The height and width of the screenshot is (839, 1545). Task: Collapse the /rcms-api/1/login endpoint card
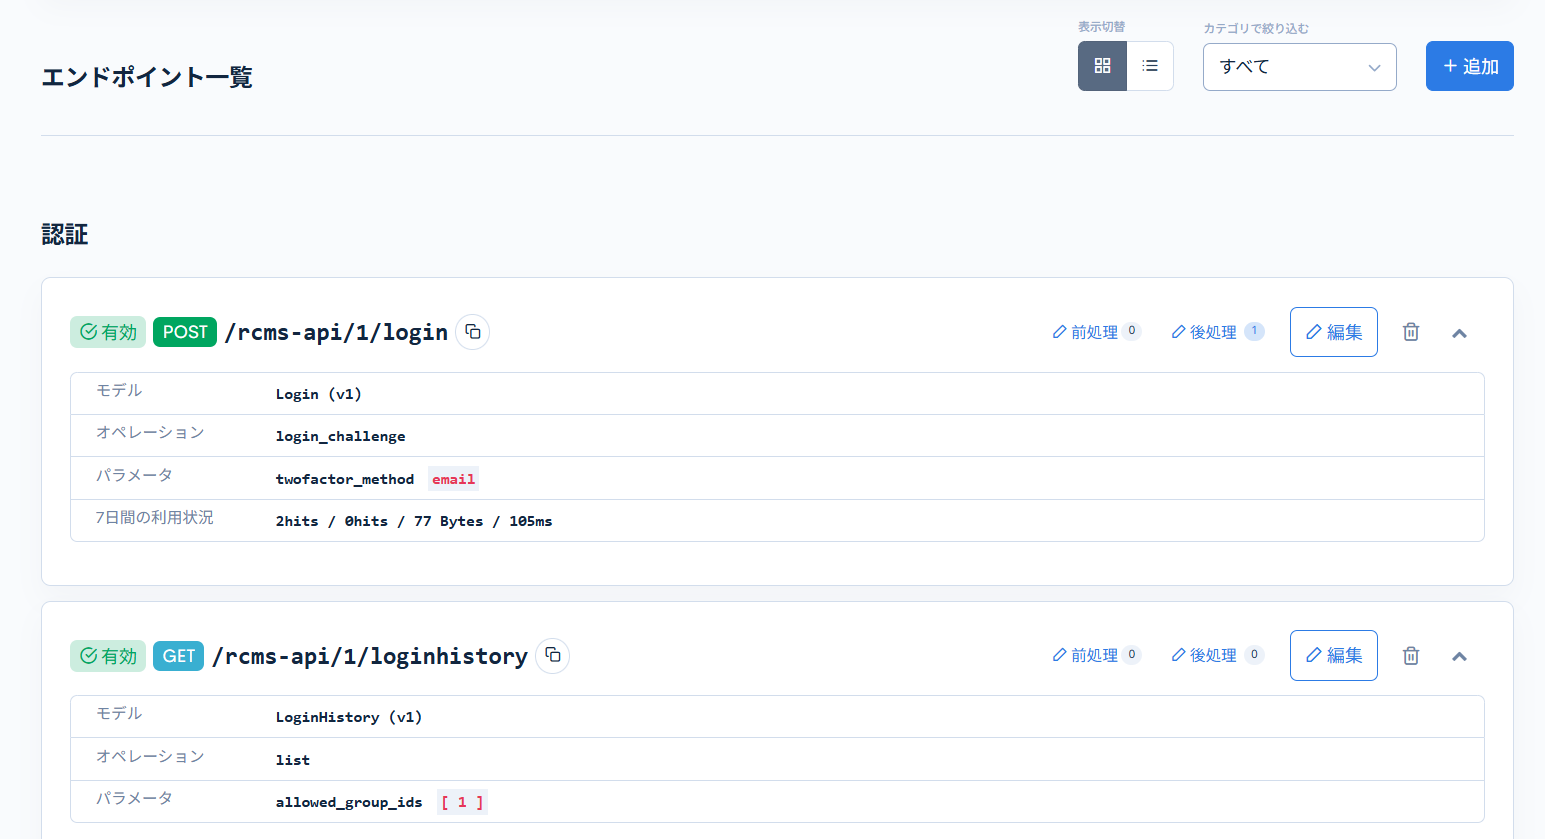pos(1459,331)
